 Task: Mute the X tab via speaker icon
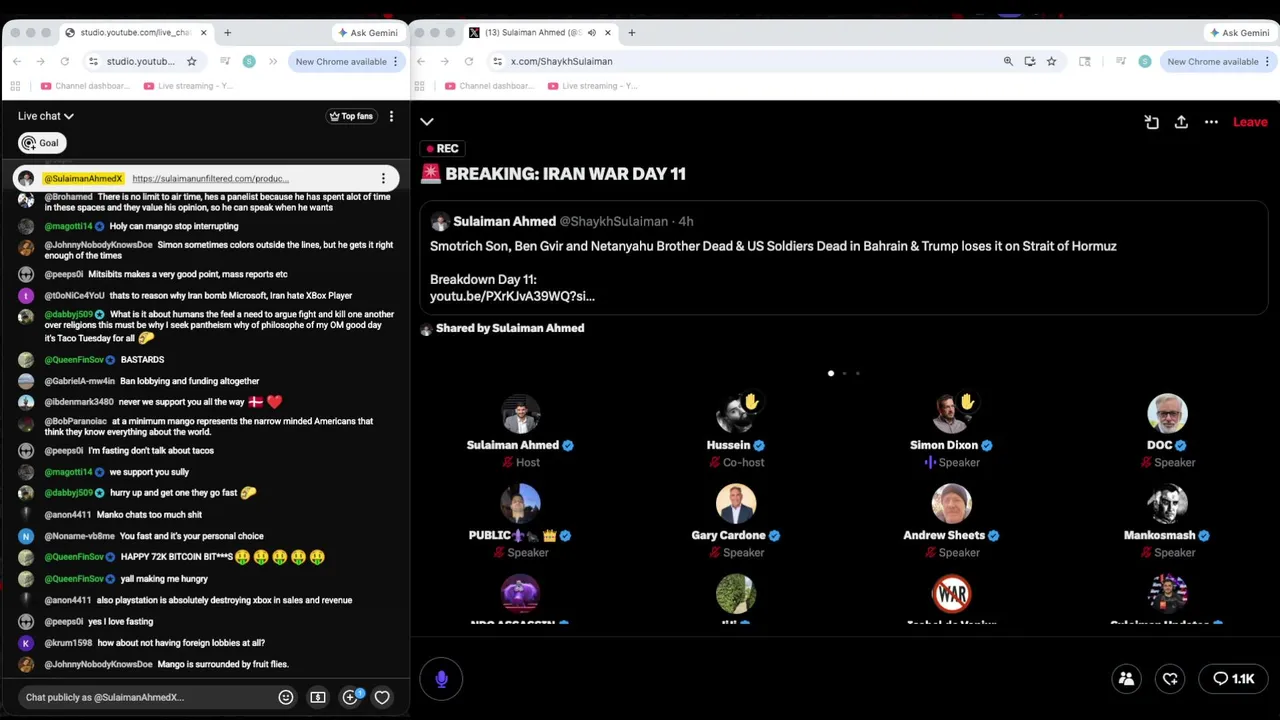[591, 33]
